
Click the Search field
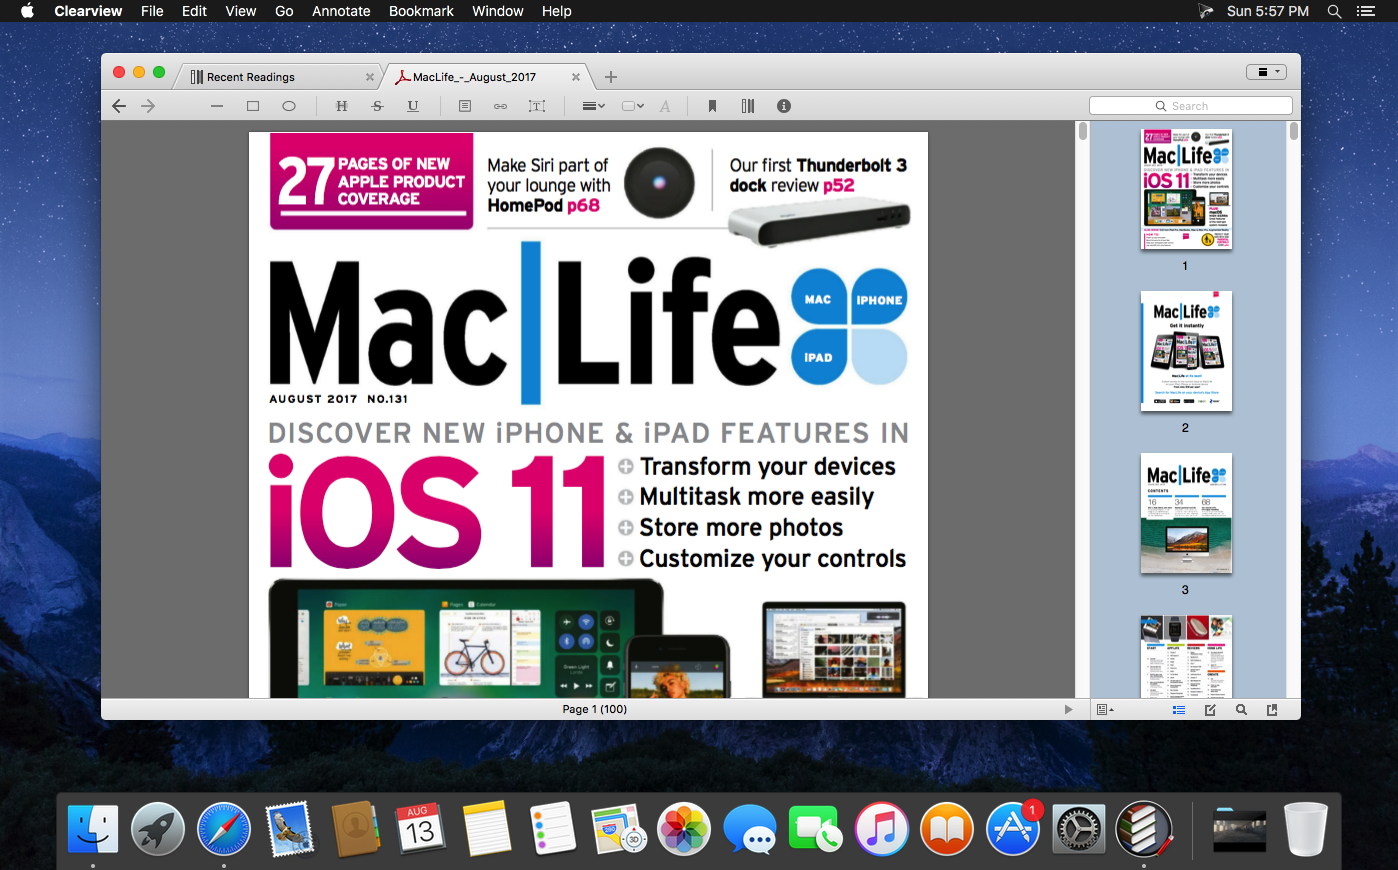pyautogui.click(x=1190, y=106)
